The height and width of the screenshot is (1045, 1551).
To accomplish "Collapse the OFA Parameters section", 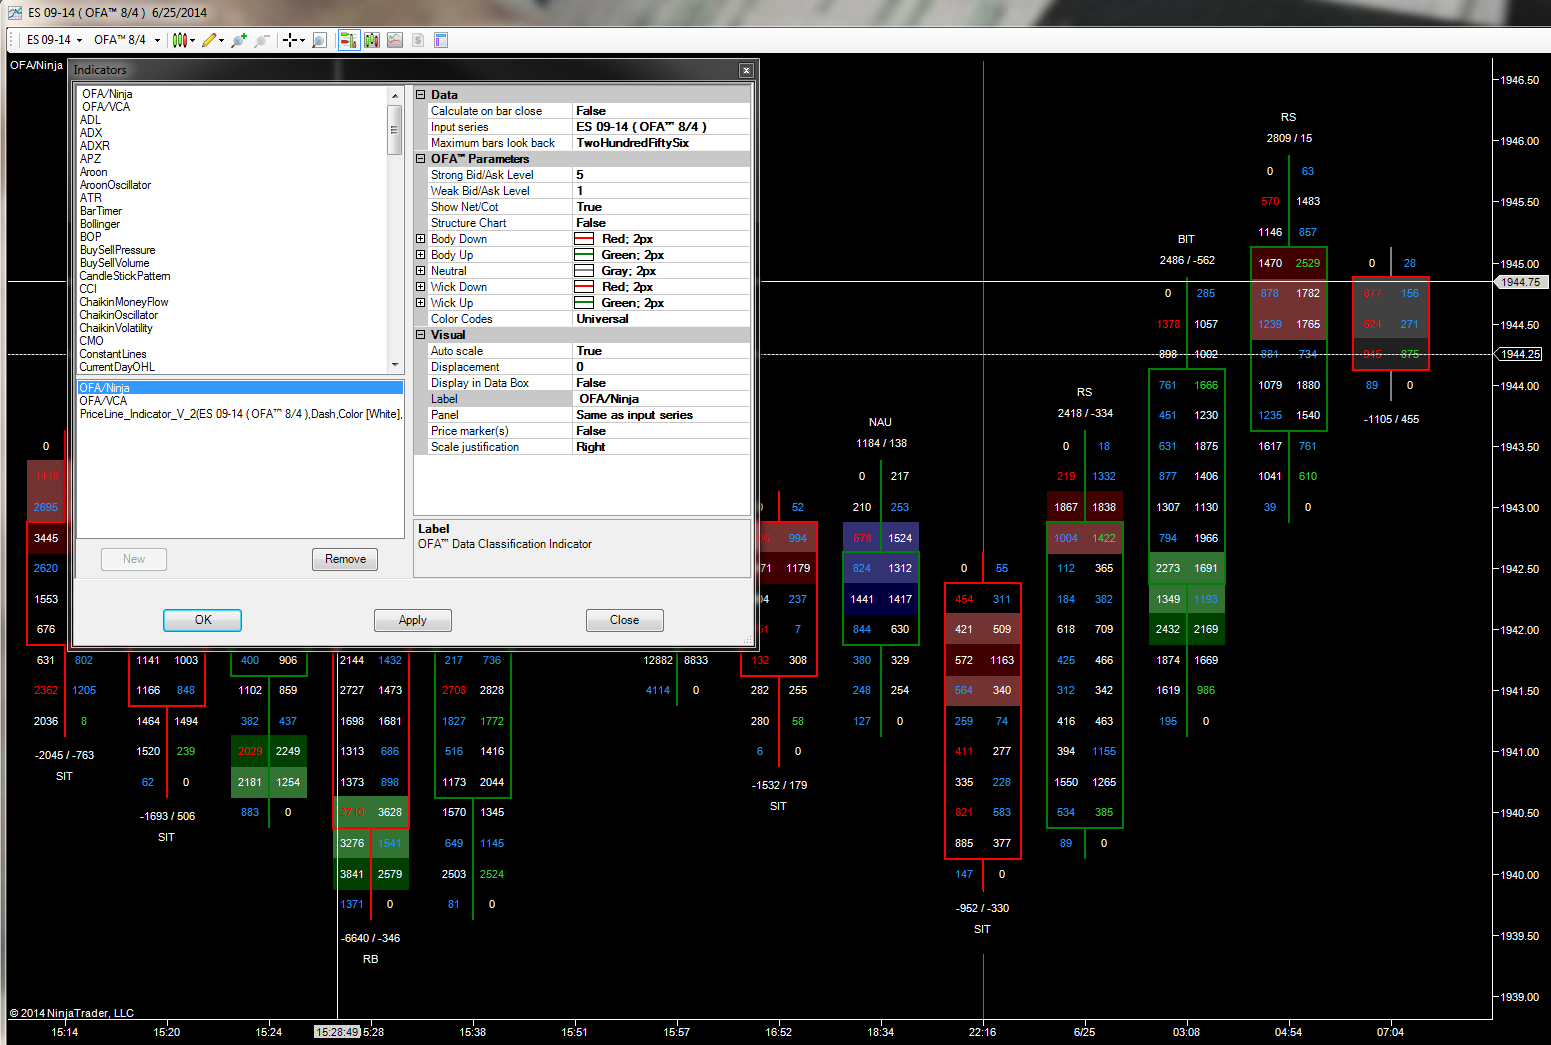I will (421, 159).
